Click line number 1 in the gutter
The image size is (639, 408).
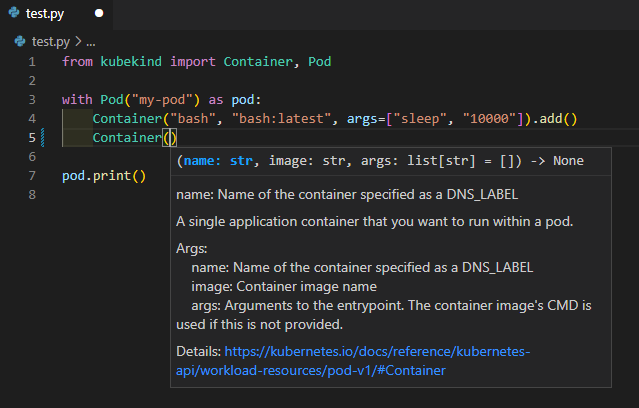(x=32, y=62)
